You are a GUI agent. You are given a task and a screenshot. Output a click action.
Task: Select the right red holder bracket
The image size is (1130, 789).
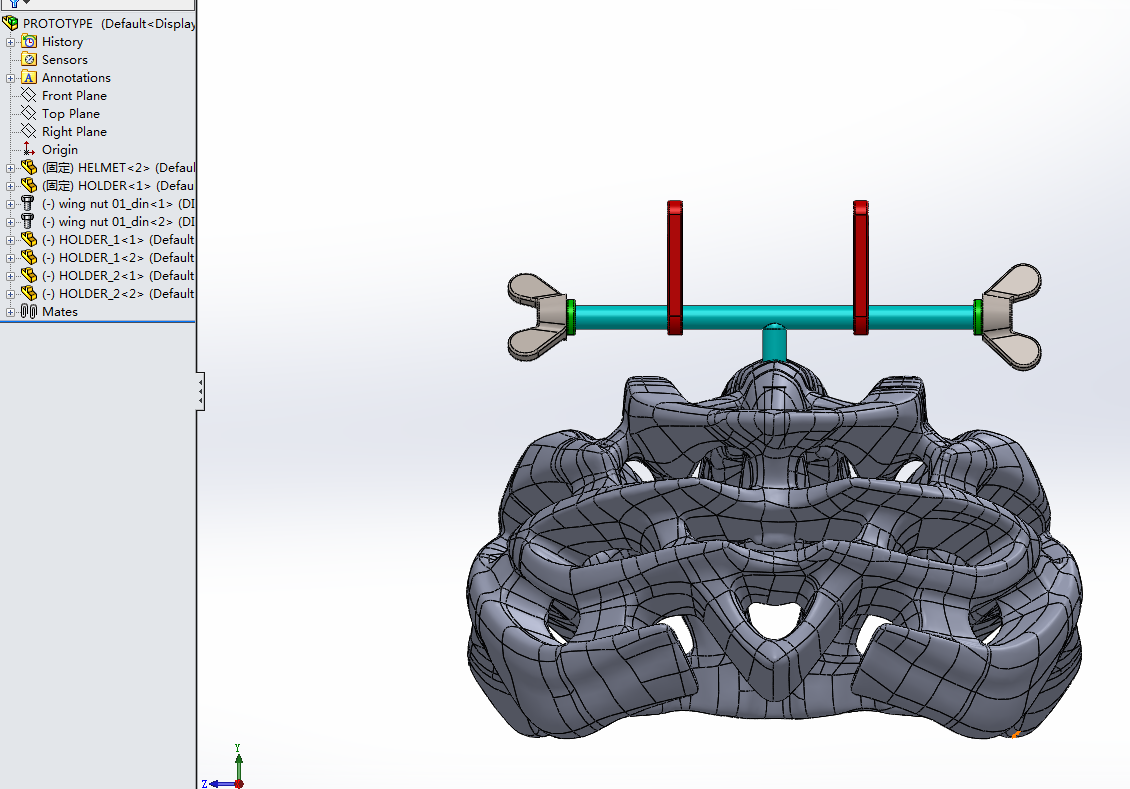tap(860, 267)
